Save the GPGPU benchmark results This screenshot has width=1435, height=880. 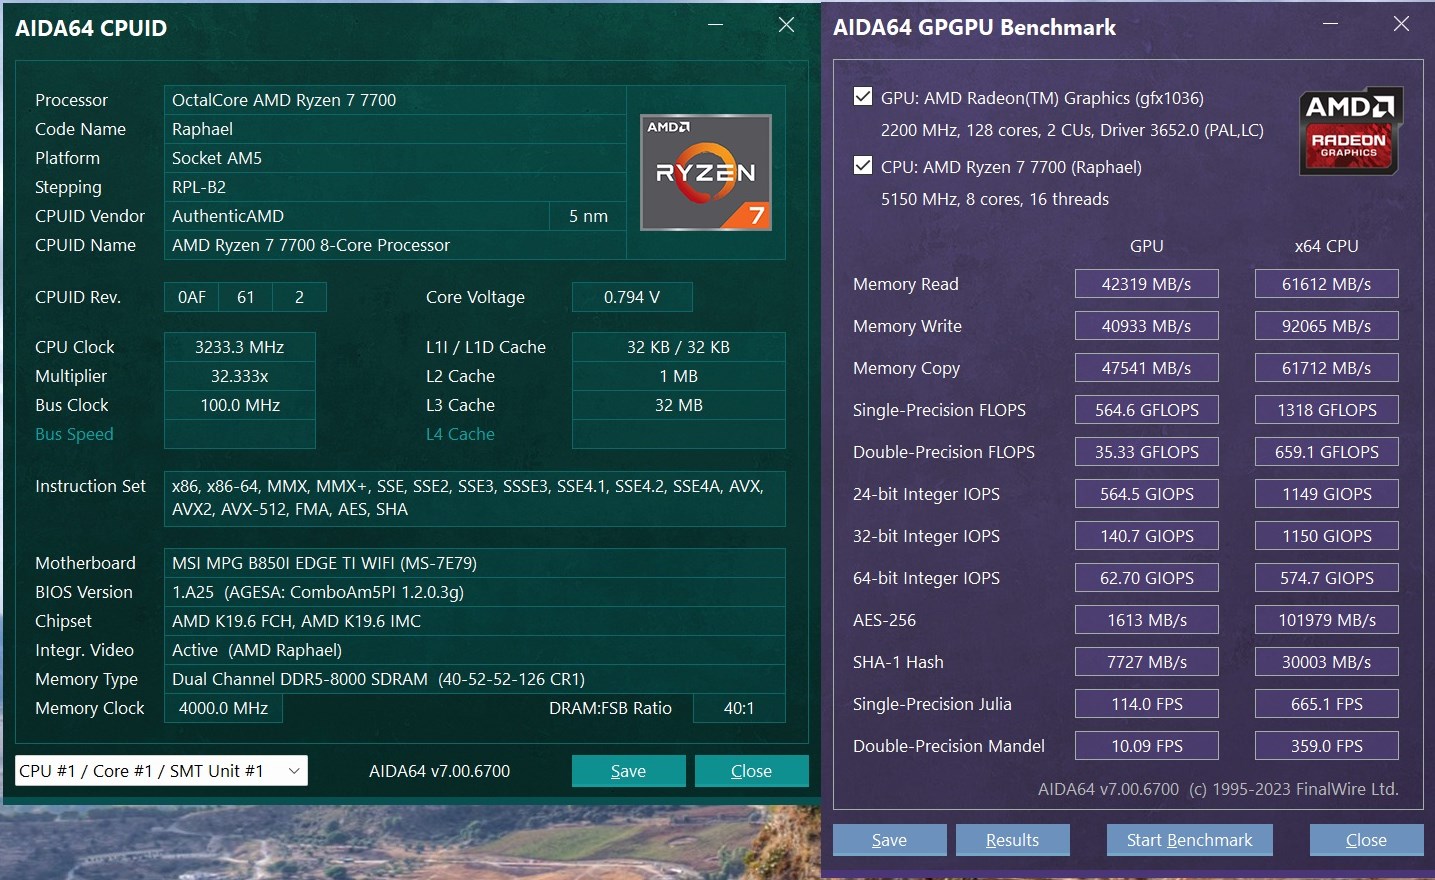pyautogui.click(x=889, y=840)
